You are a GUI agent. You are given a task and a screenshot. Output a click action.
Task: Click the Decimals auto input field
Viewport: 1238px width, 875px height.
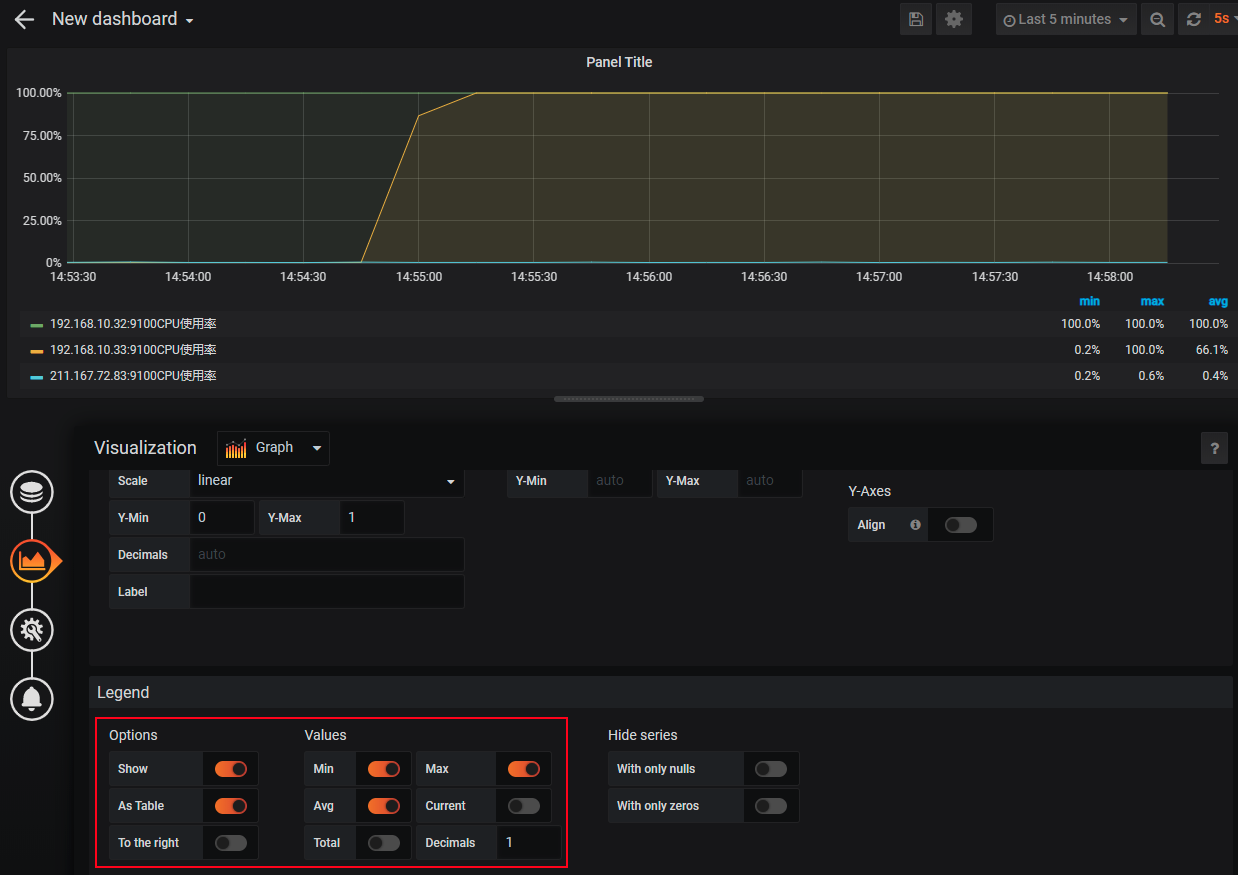tap(327, 555)
